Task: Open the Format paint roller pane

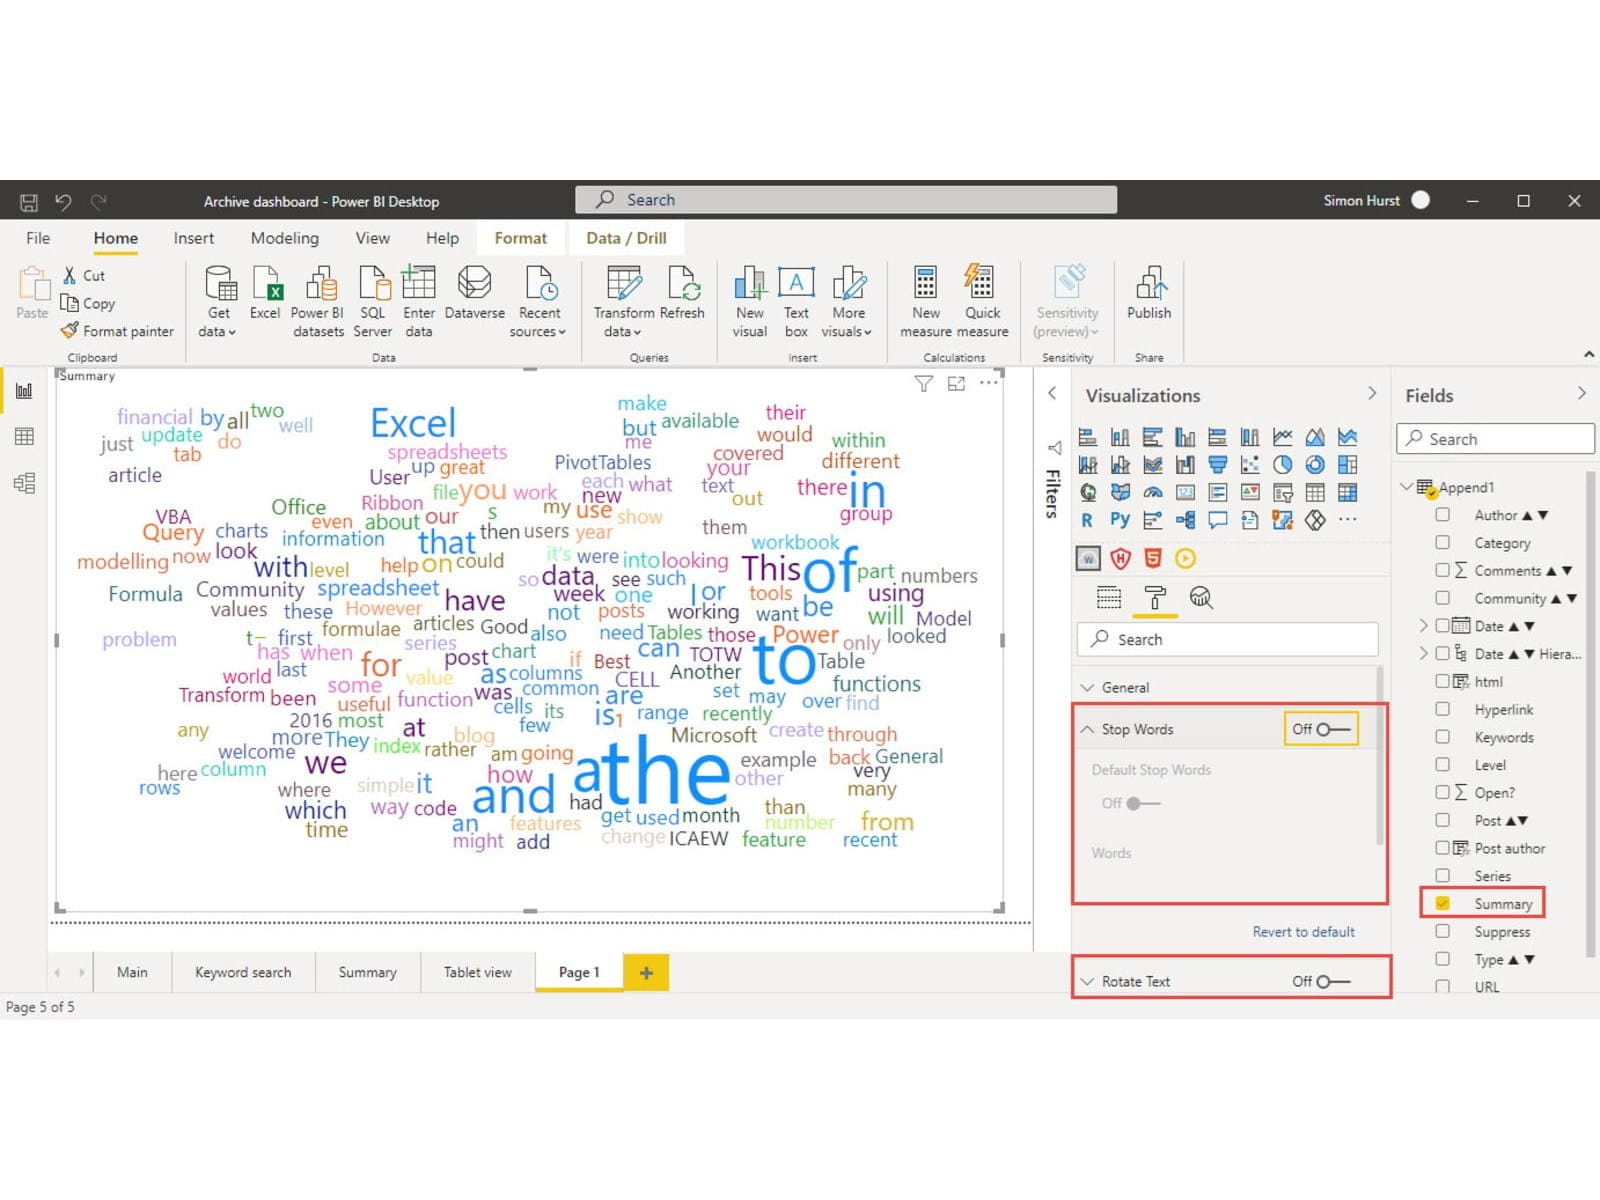Action: coord(1155,598)
